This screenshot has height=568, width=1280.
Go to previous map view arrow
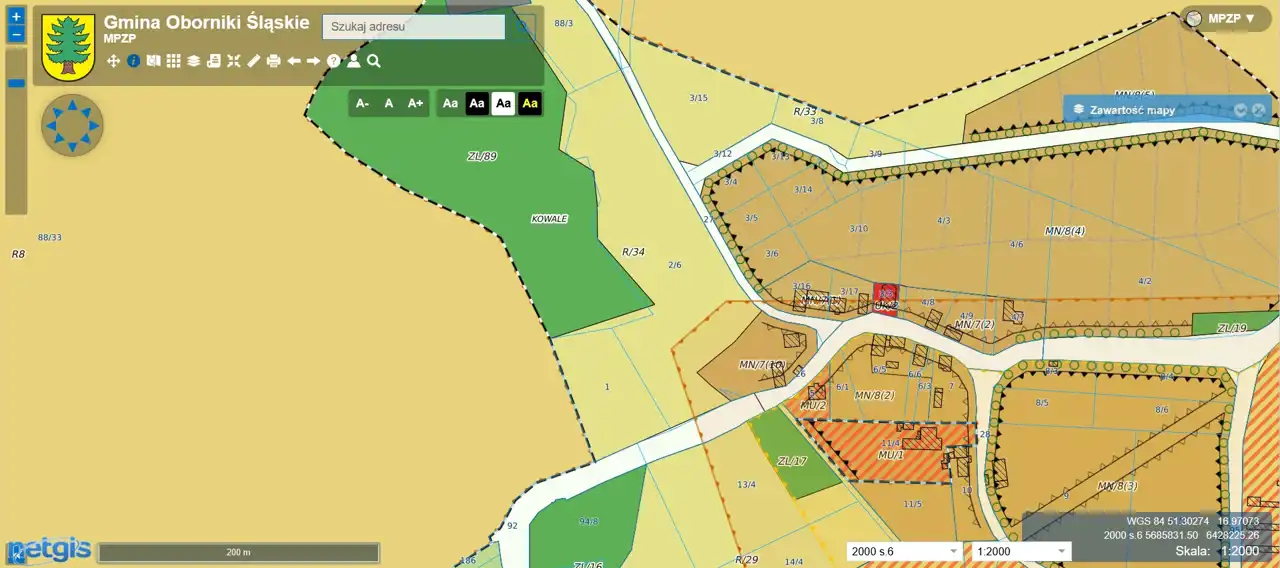coord(293,61)
